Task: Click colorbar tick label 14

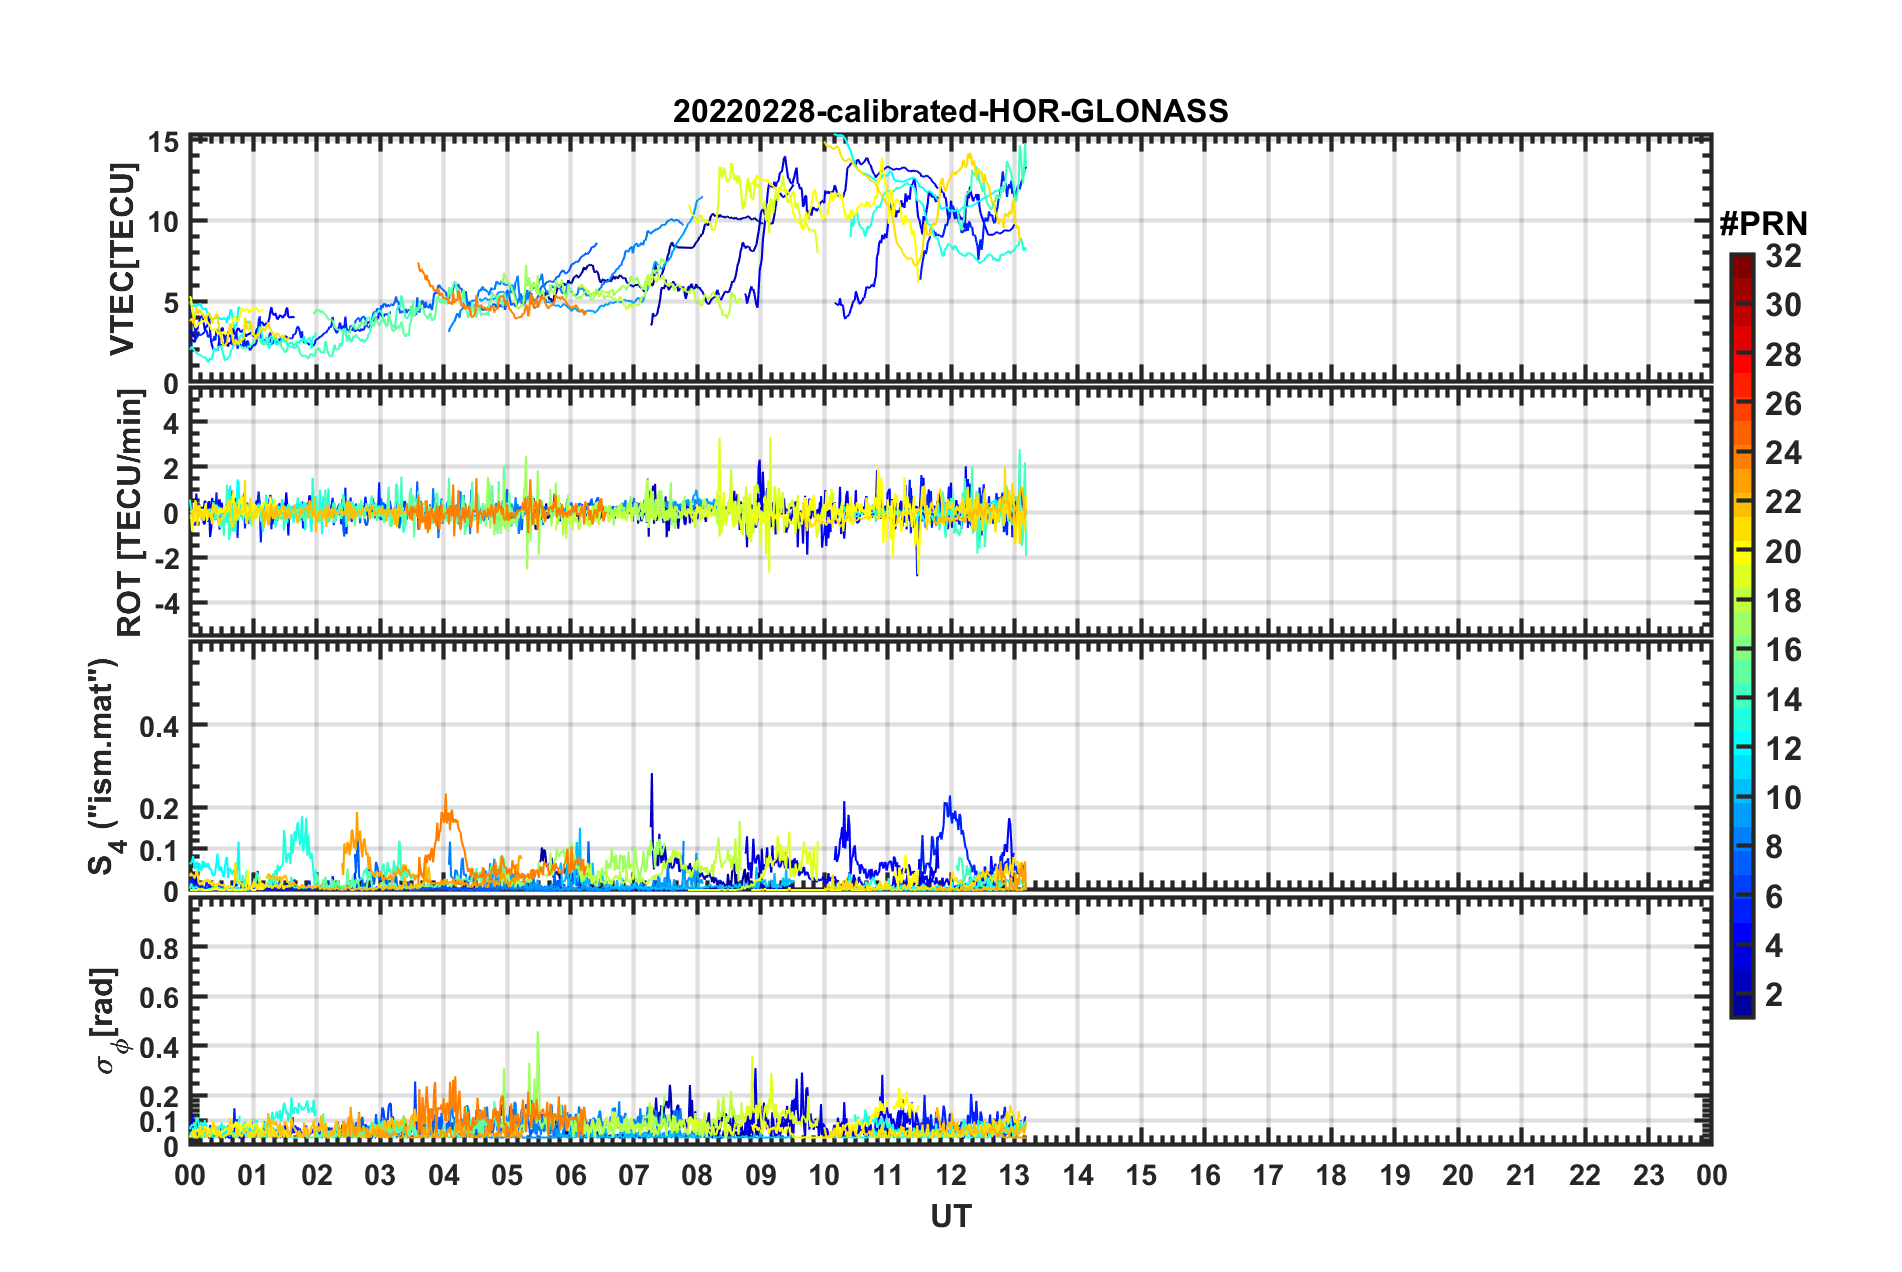Action: click(x=1783, y=700)
